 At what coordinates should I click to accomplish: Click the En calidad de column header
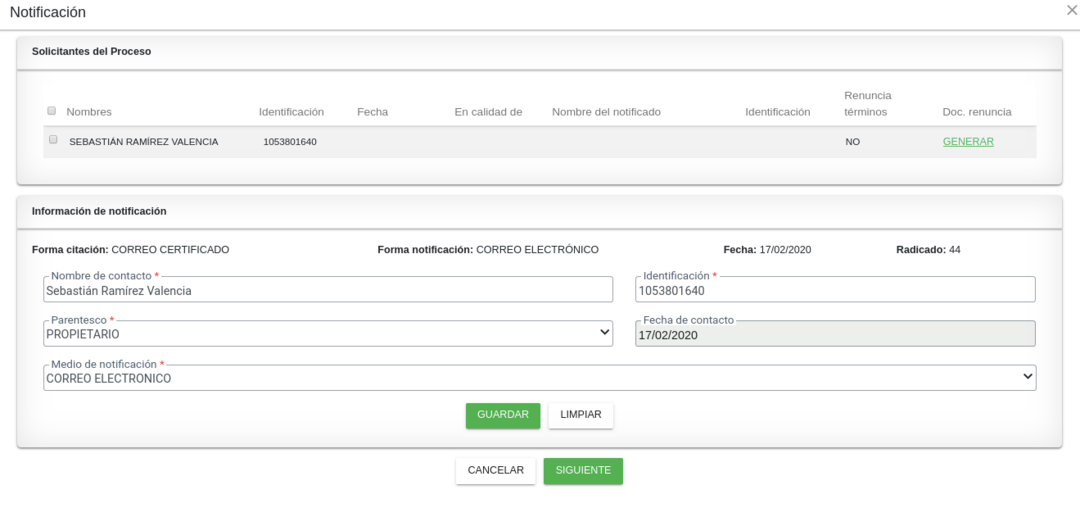(488, 112)
